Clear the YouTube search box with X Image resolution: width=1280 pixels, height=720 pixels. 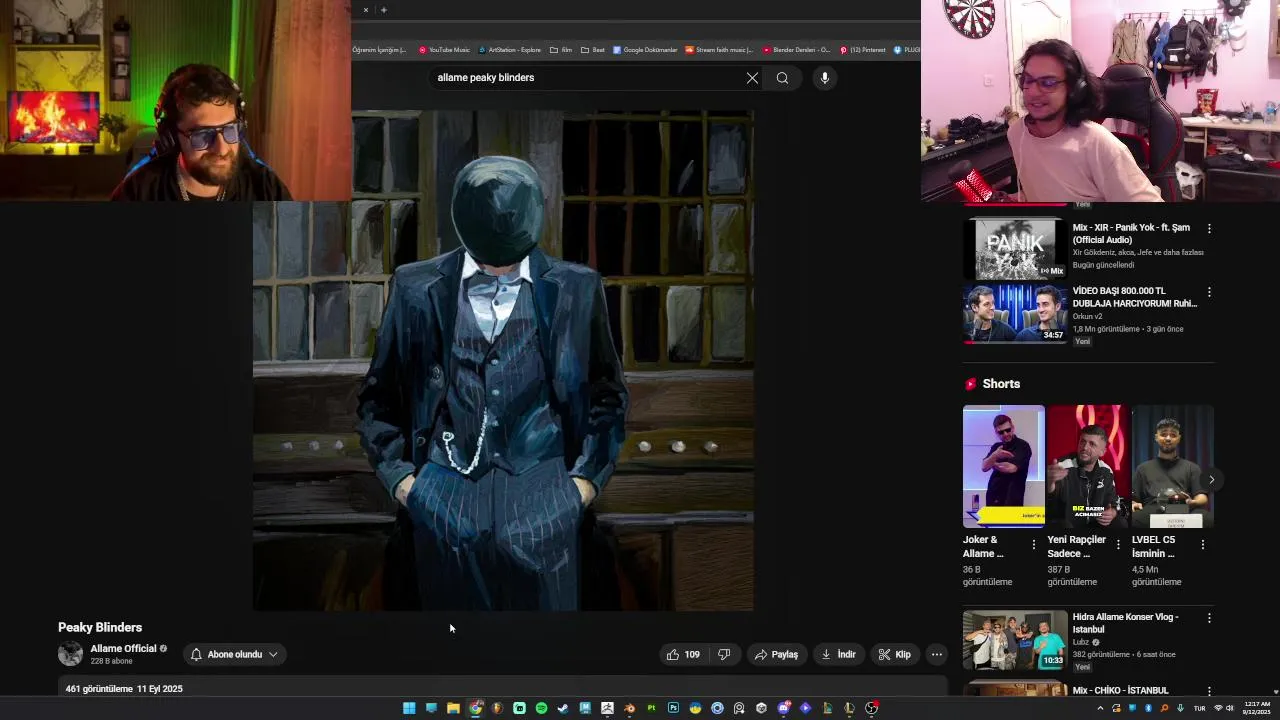point(752,78)
